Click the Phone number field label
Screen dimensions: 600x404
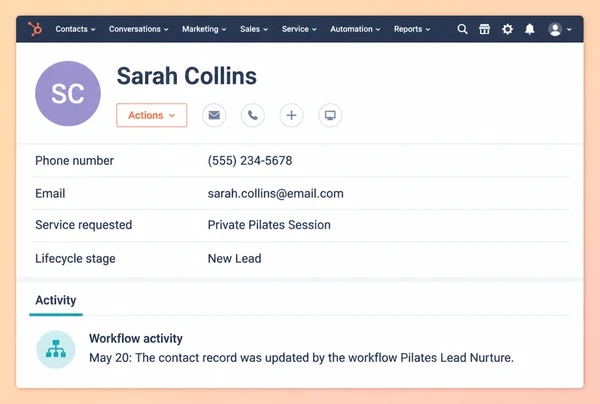coord(75,161)
